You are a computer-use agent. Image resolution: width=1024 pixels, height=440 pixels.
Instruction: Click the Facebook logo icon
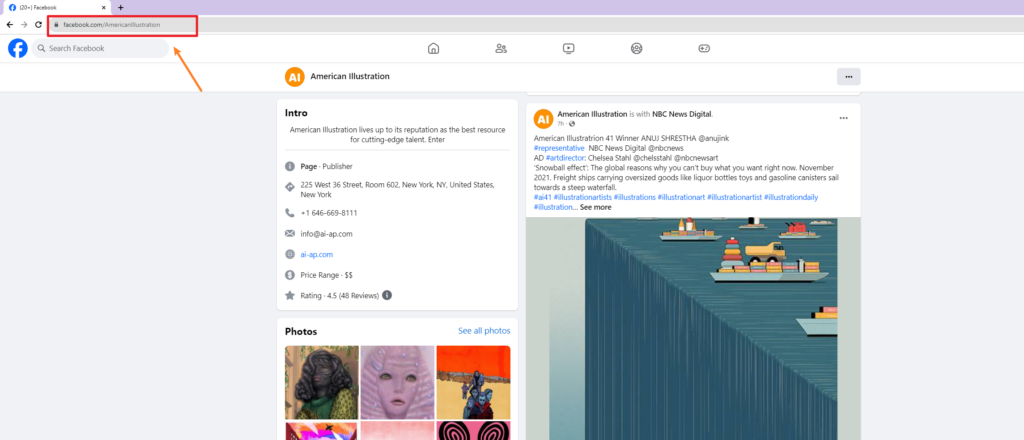point(17,48)
